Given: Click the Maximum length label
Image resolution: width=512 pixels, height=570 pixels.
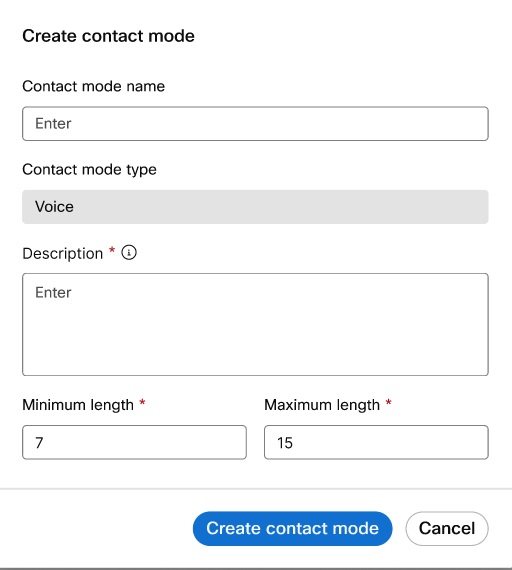Looking at the screenshot, I should [322, 405].
